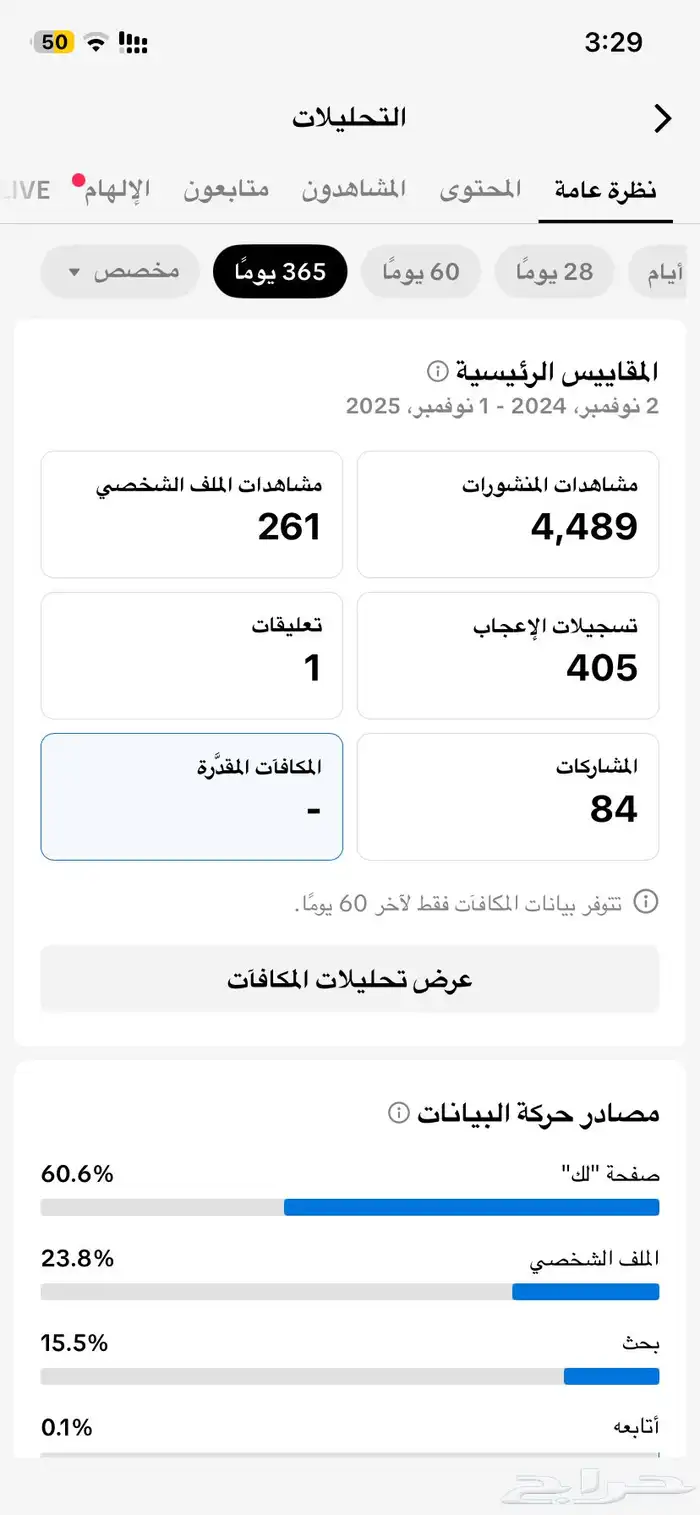
Task: Open the post views (مشاهدات المنشورات) card
Action: [508, 514]
